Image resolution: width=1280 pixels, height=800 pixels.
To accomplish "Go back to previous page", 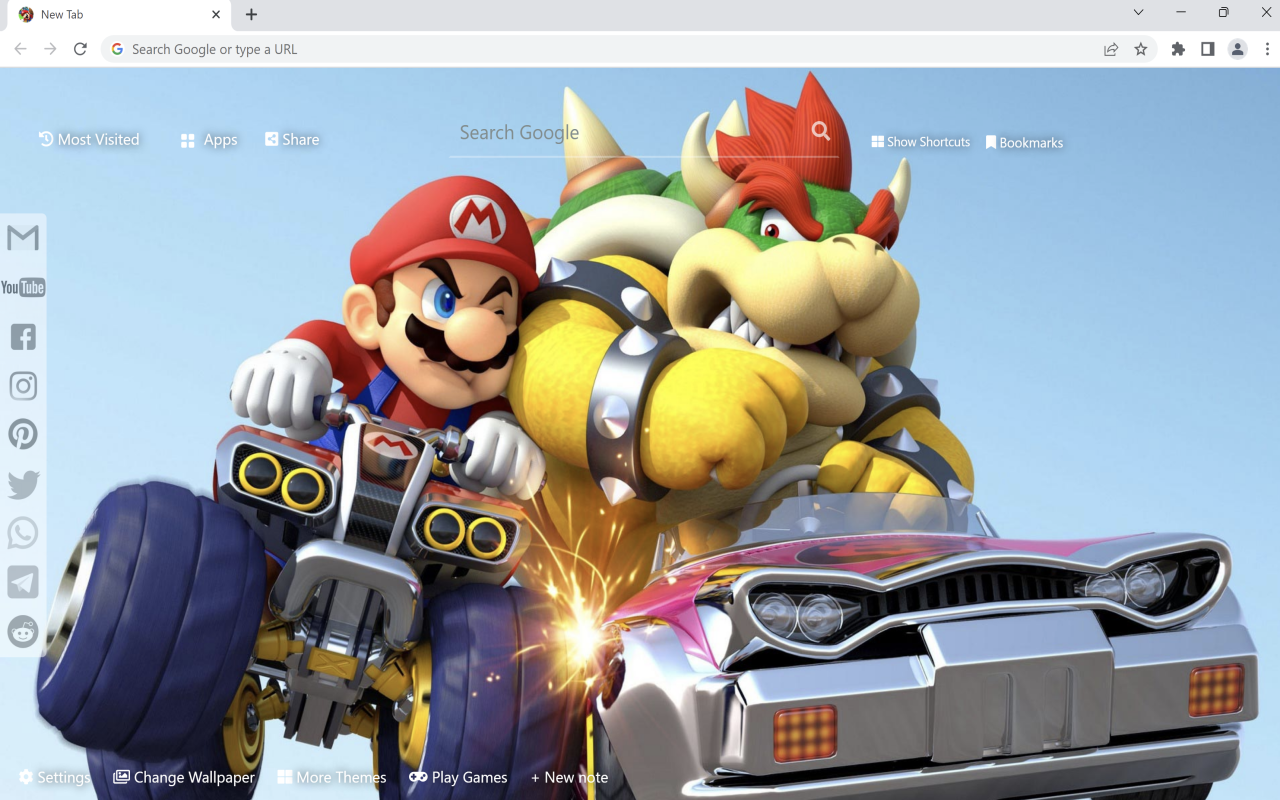I will pyautogui.click(x=21, y=49).
